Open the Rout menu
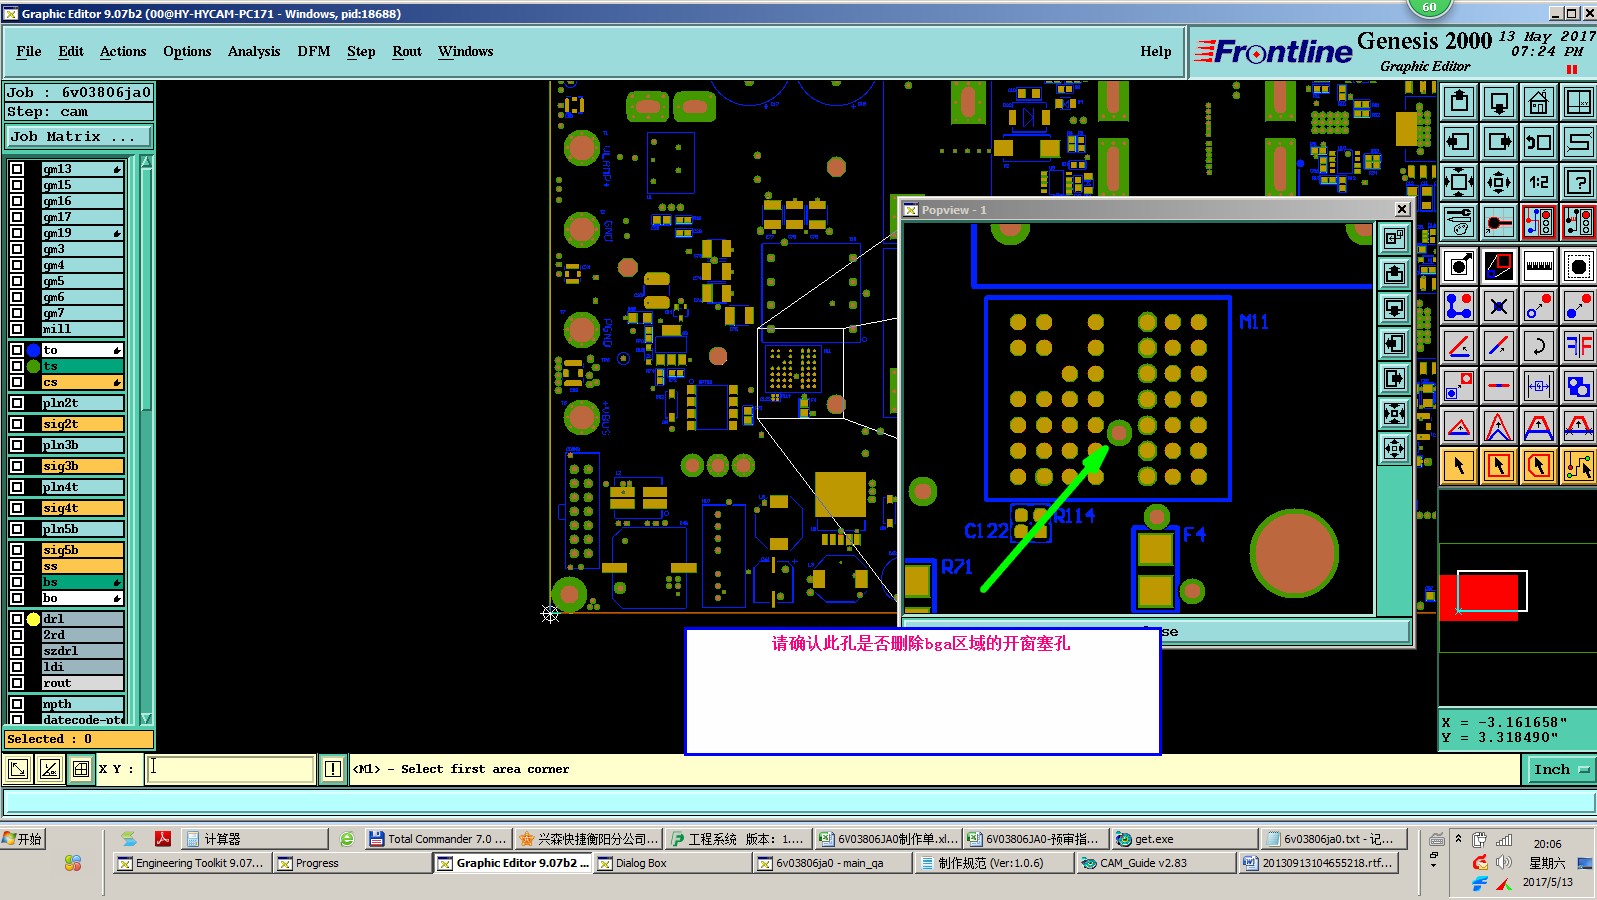Image resolution: width=1597 pixels, height=900 pixels. pos(407,51)
